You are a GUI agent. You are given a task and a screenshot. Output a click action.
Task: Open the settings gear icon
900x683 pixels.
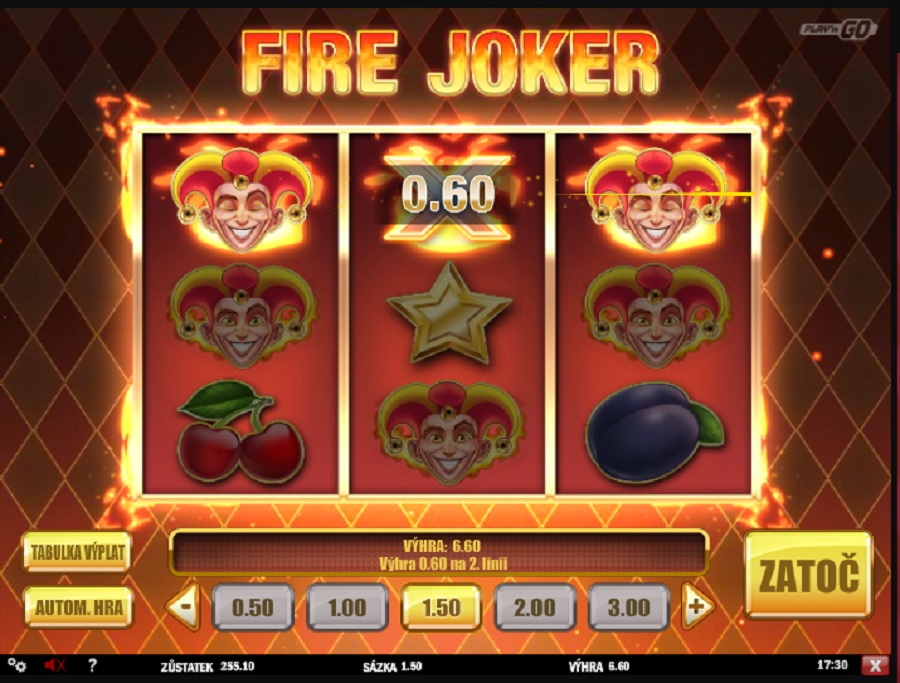(17, 665)
